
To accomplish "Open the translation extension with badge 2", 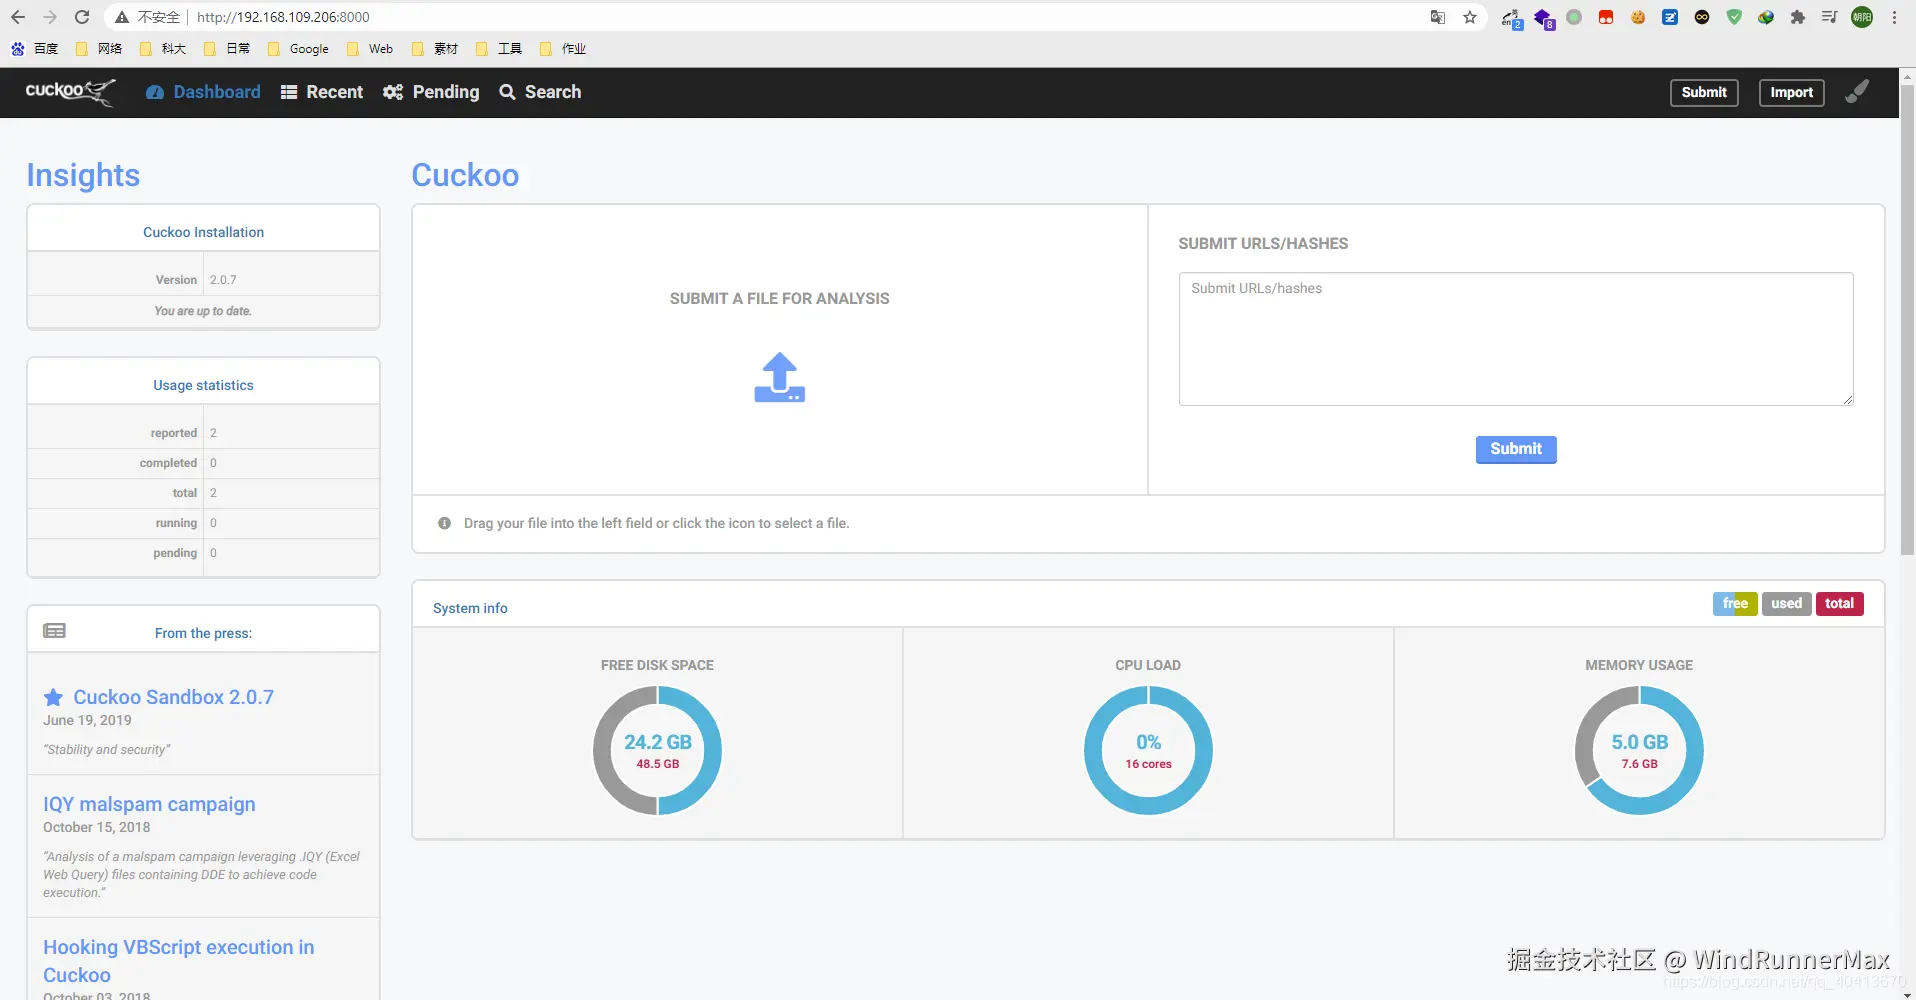I will point(1512,18).
